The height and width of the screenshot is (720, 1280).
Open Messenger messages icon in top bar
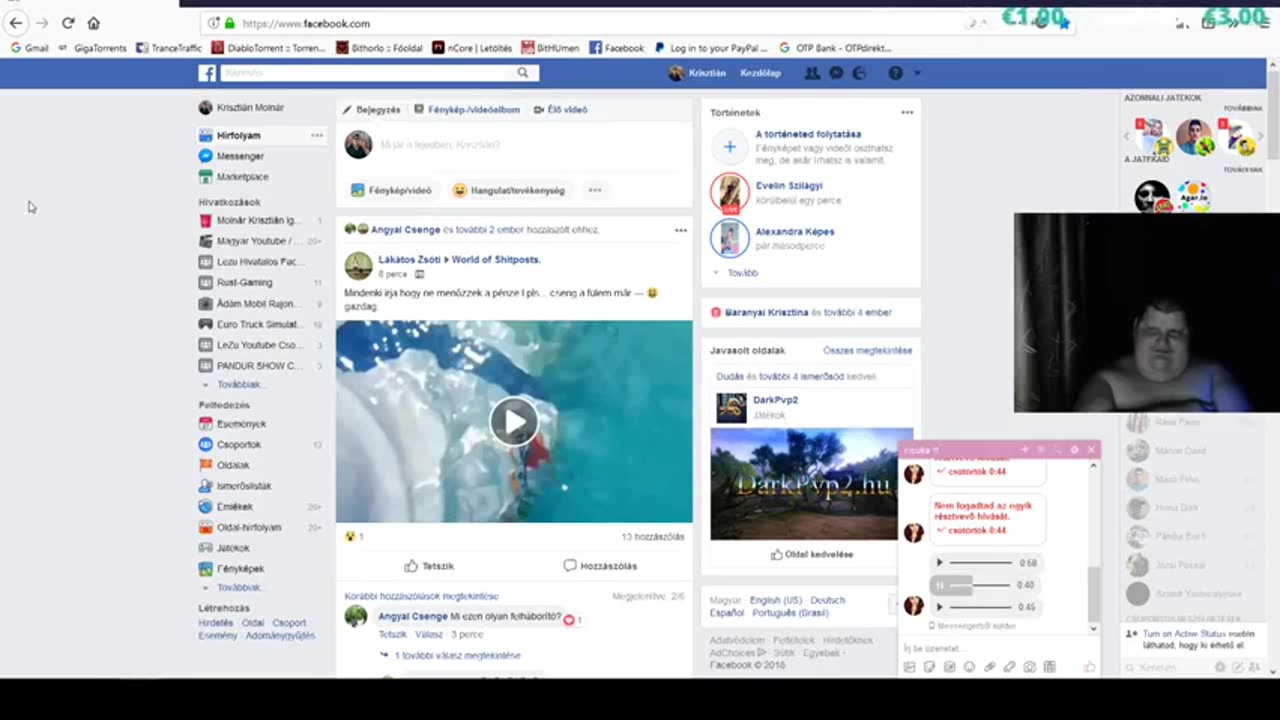[x=836, y=73]
